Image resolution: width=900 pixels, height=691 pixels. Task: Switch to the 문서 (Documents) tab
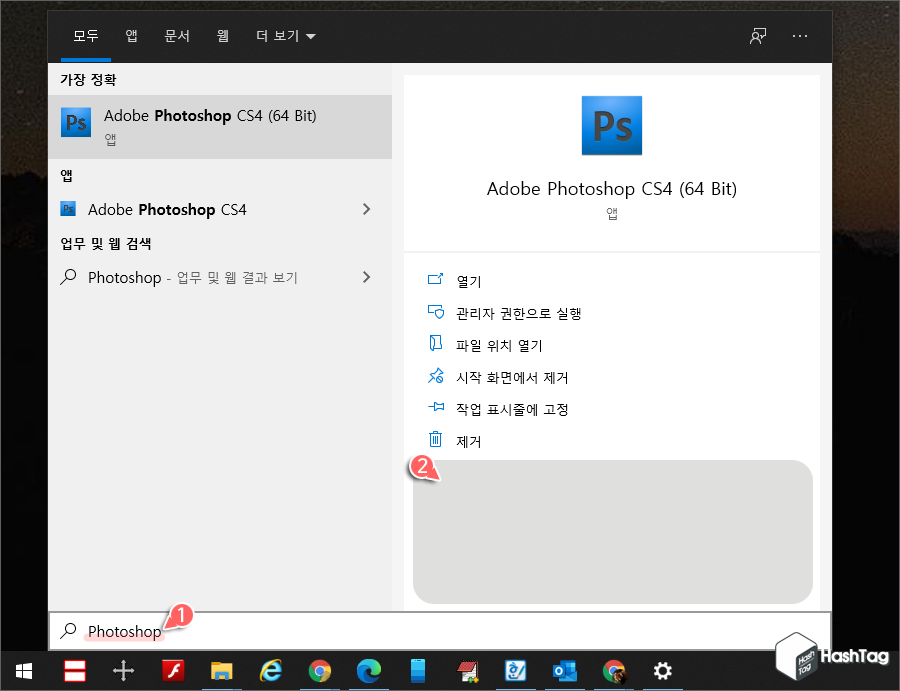coord(177,35)
